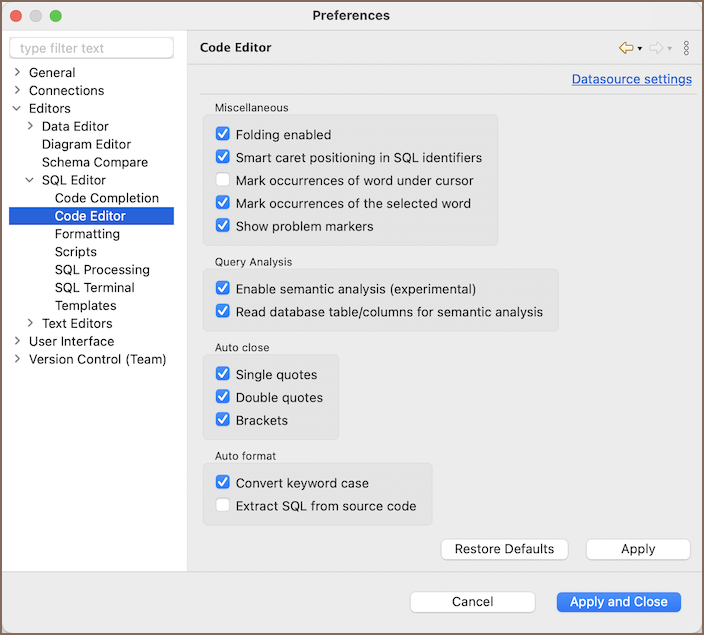Open the Datasource settings link

coord(631,79)
